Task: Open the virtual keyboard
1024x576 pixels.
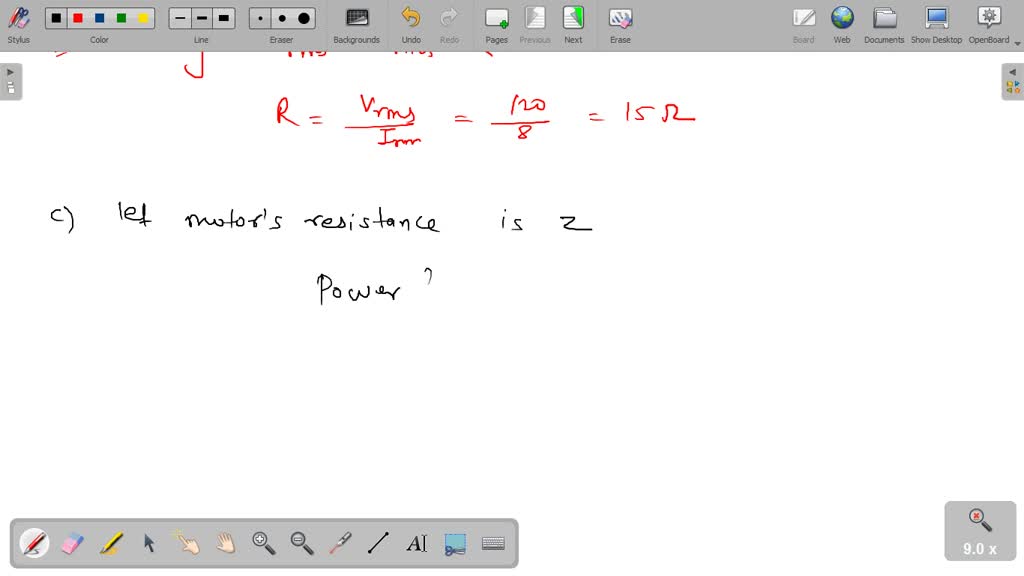Action: [x=492, y=543]
